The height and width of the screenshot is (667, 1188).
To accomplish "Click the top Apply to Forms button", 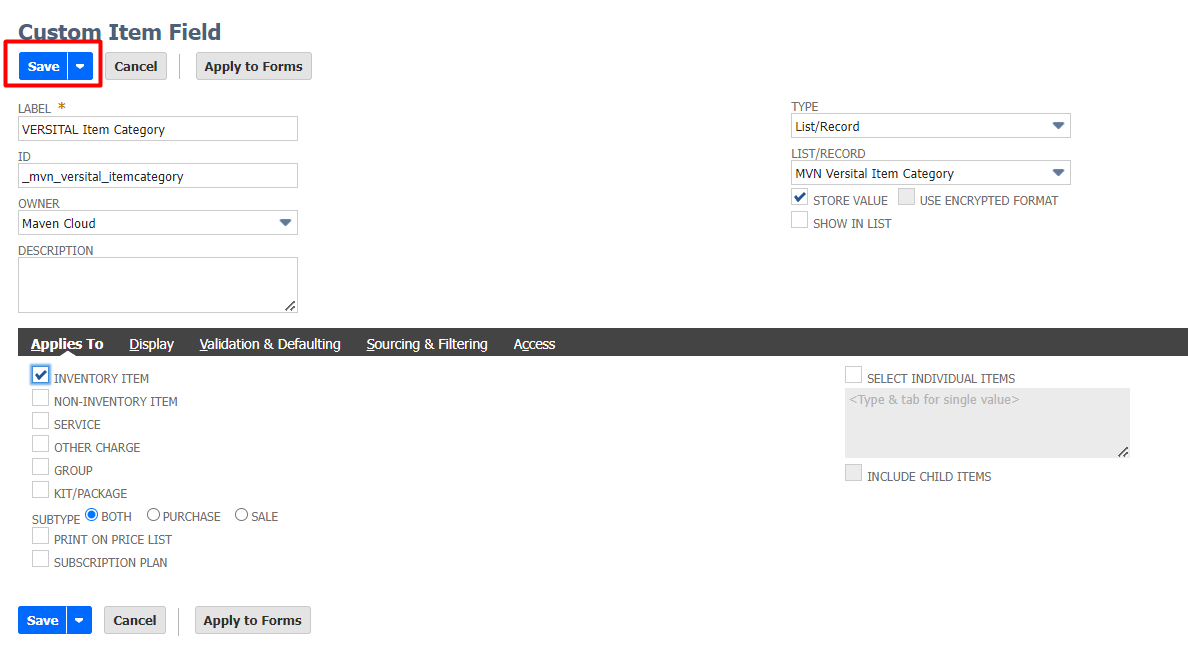I will tap(253, 67).
